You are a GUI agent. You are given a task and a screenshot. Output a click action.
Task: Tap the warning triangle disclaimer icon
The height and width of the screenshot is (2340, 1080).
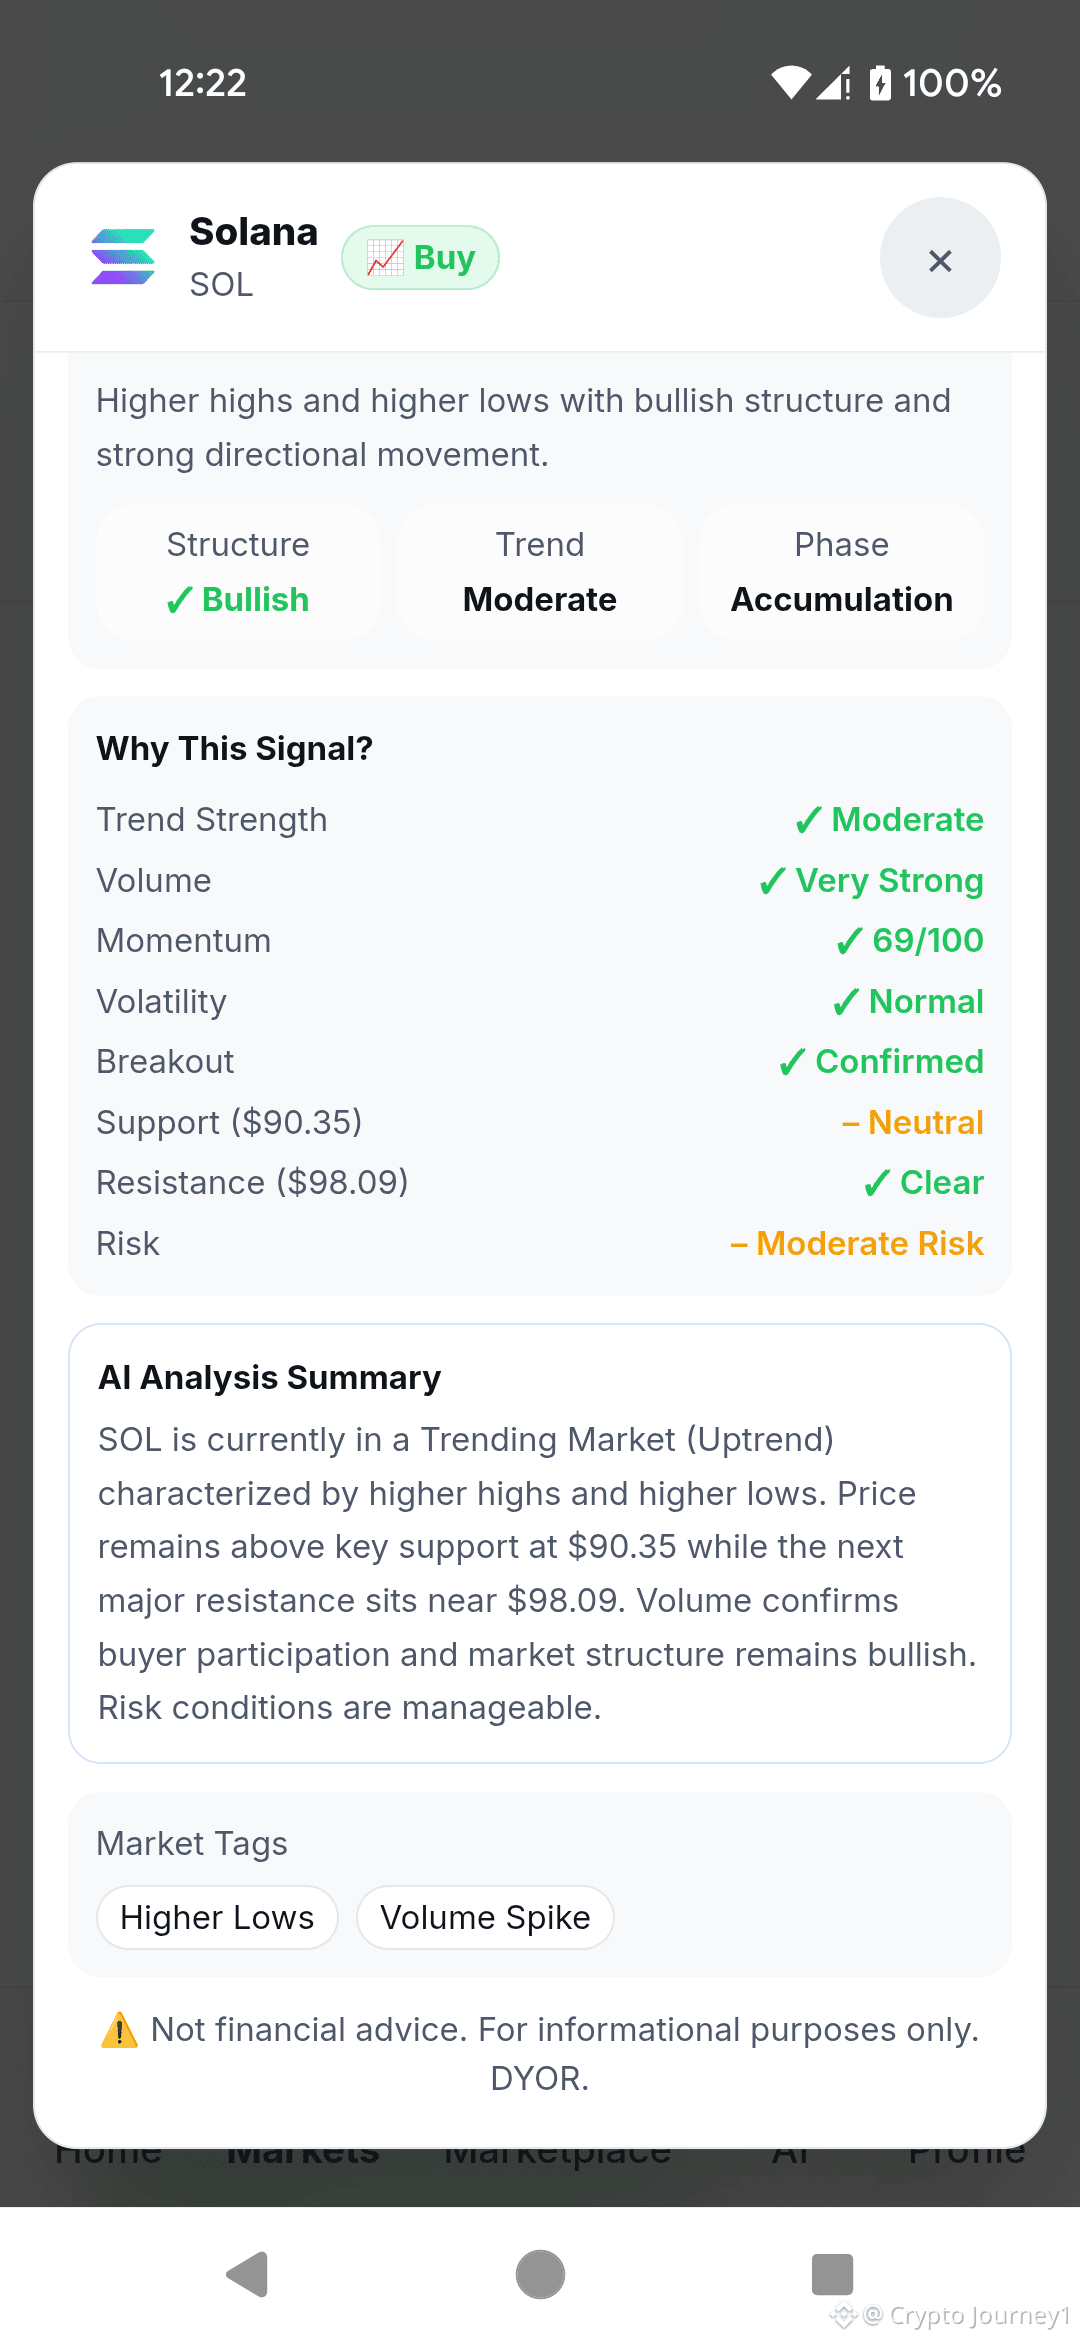click(x=120, y=2030)
